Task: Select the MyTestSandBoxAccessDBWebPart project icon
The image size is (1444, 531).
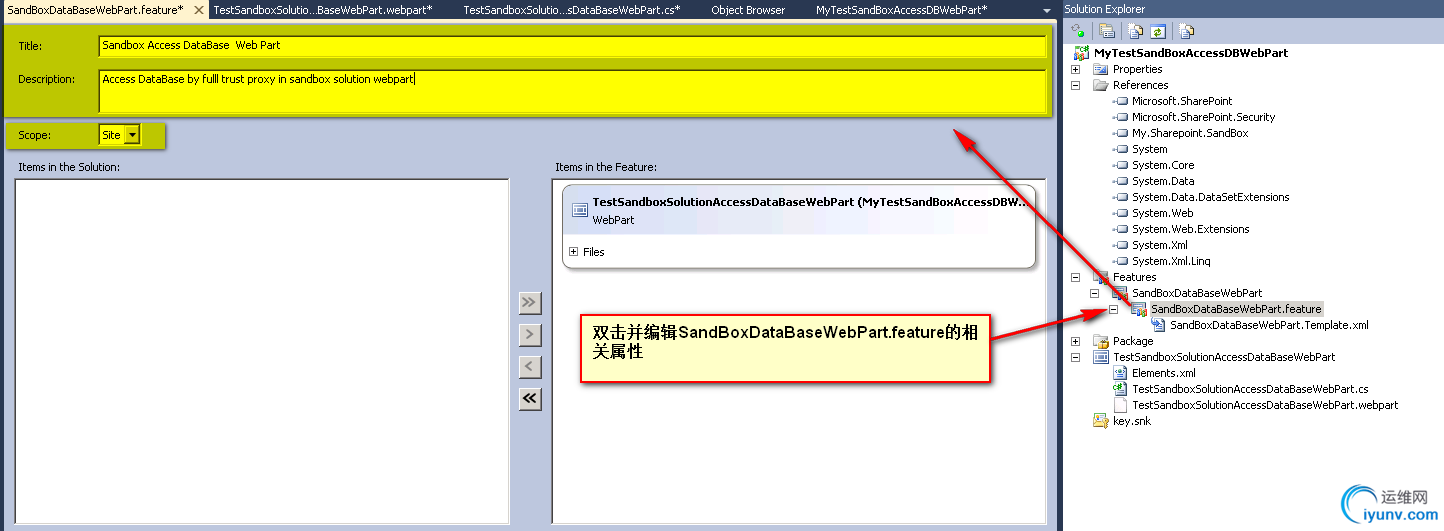Action: (1081, 53)
